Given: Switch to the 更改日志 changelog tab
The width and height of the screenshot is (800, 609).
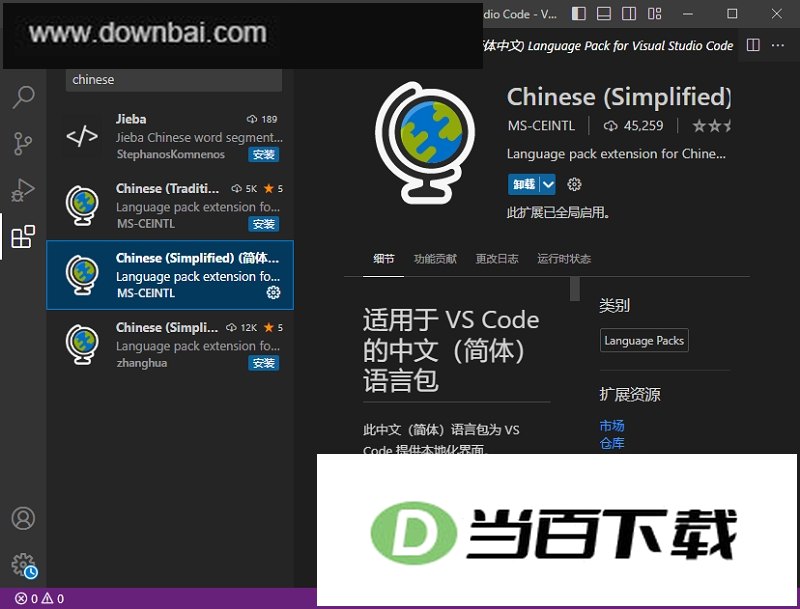Looking at the screenshot, I should pyautogui.click(x=497, y=259).
